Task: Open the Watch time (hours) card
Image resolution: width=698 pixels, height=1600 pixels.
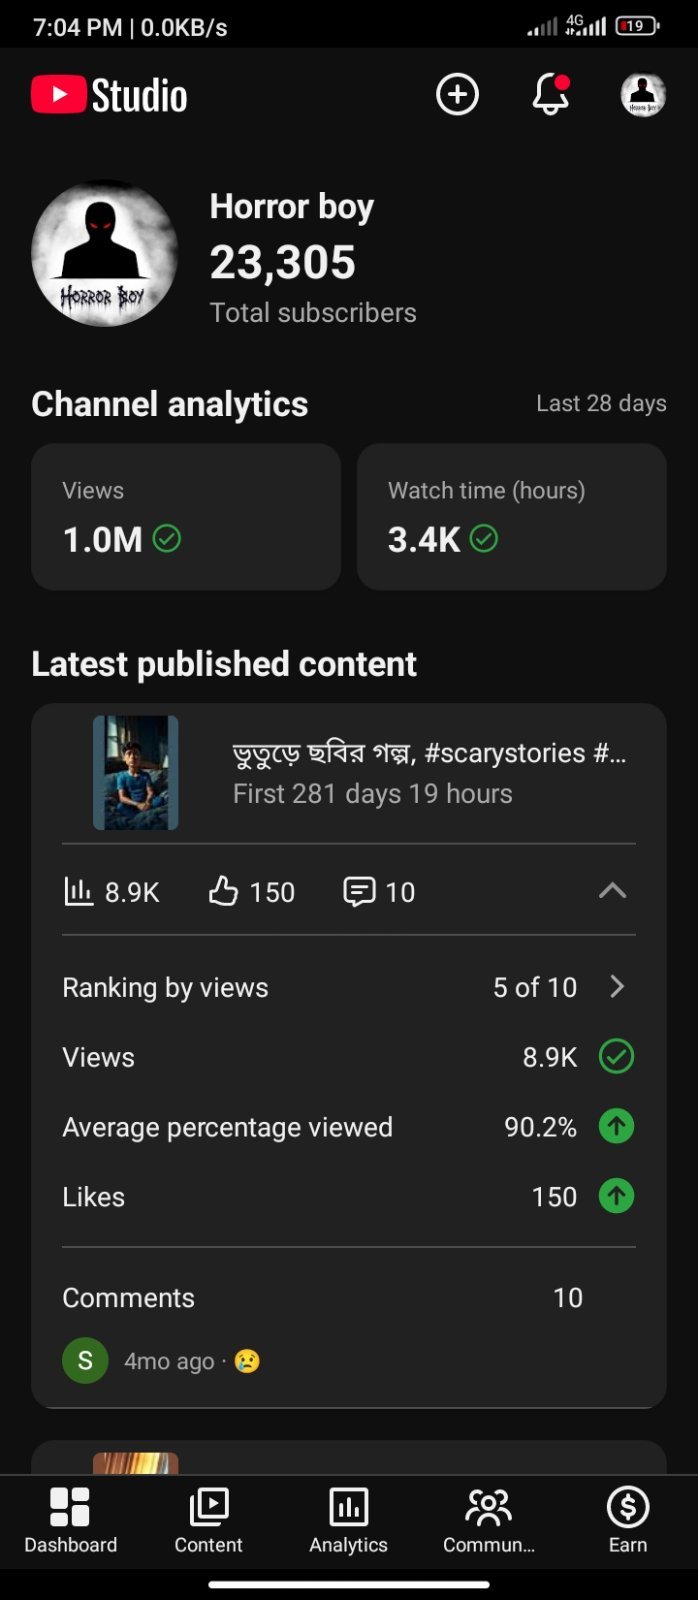Action: point(512,517)
